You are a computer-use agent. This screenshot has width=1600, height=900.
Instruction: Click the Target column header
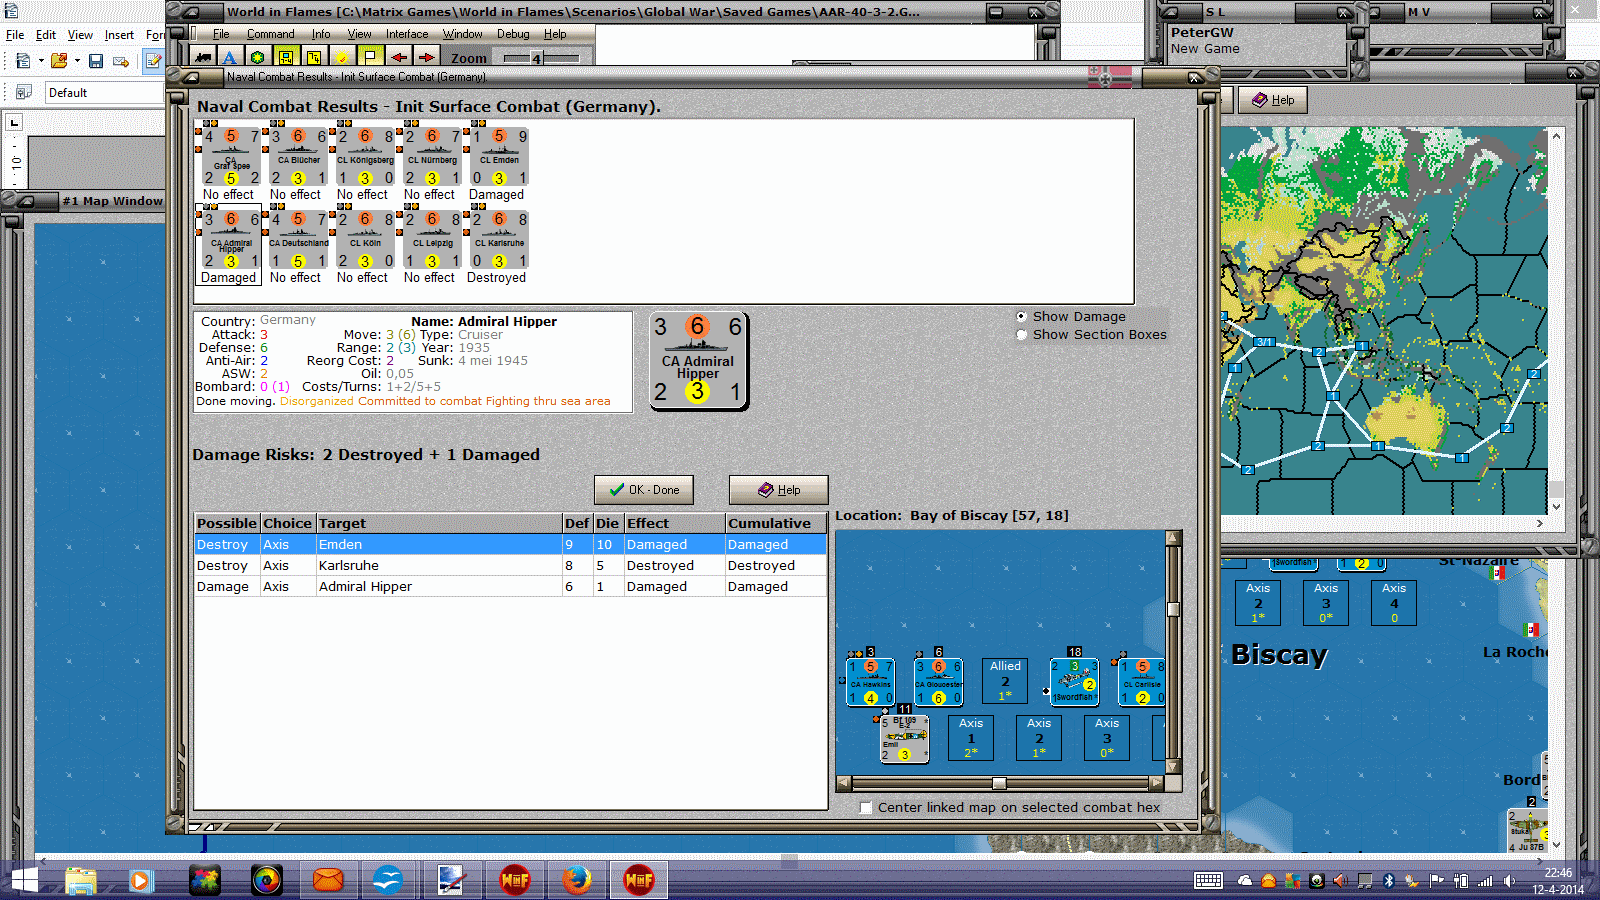[x=439, y=523]
